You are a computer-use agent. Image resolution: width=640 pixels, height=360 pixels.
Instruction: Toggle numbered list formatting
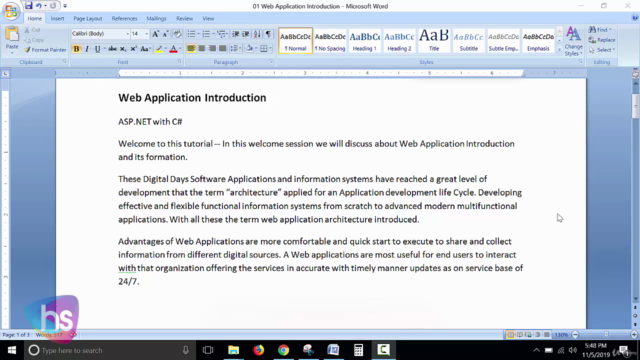click(x=206, y=34)
